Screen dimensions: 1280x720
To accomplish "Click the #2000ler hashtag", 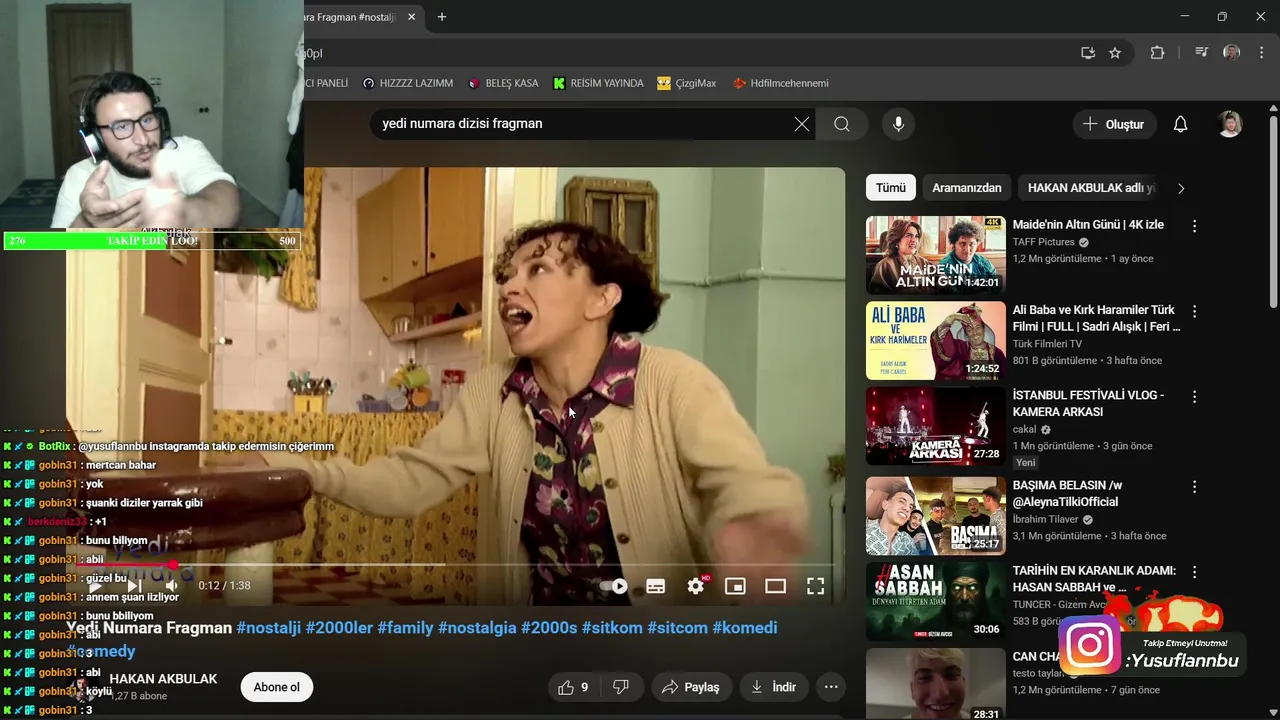I will point(339,628).
